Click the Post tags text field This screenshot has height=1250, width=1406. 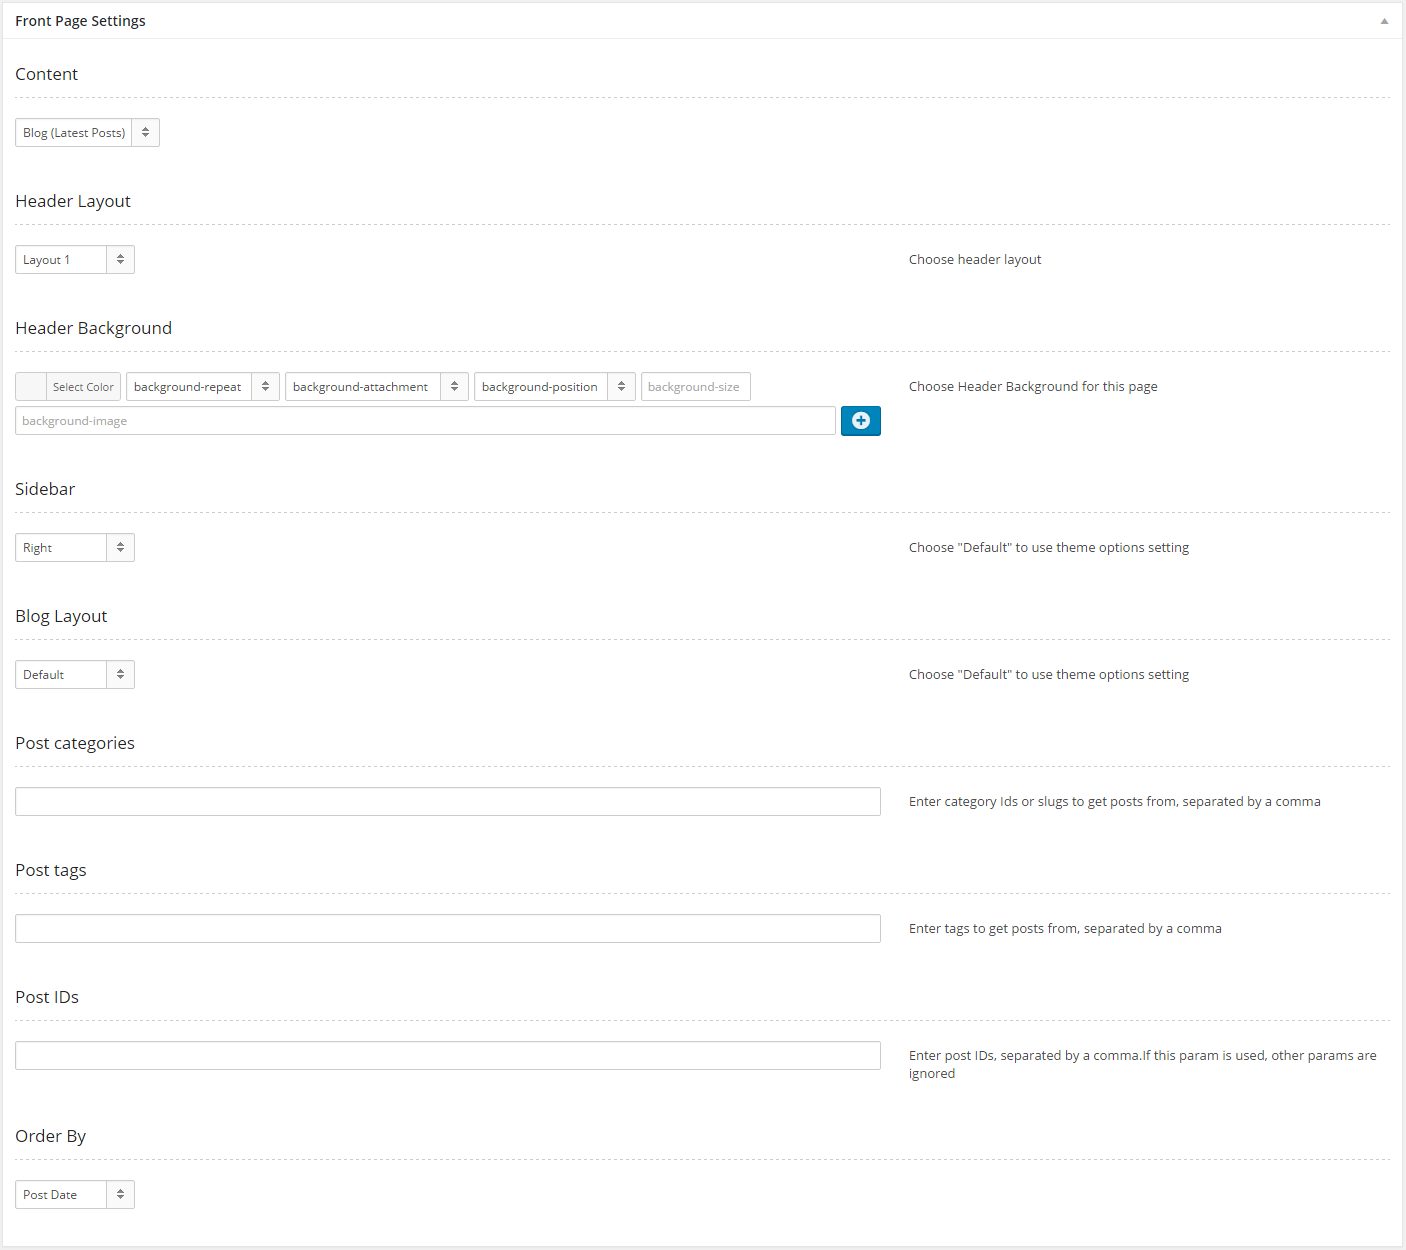tap(447, 929)
